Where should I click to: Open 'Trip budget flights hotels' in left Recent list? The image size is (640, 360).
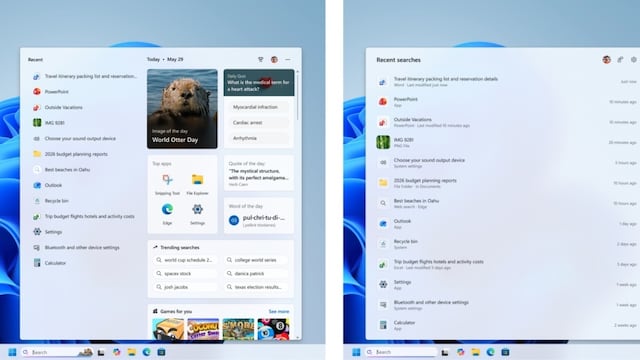[x=84, y=216]
